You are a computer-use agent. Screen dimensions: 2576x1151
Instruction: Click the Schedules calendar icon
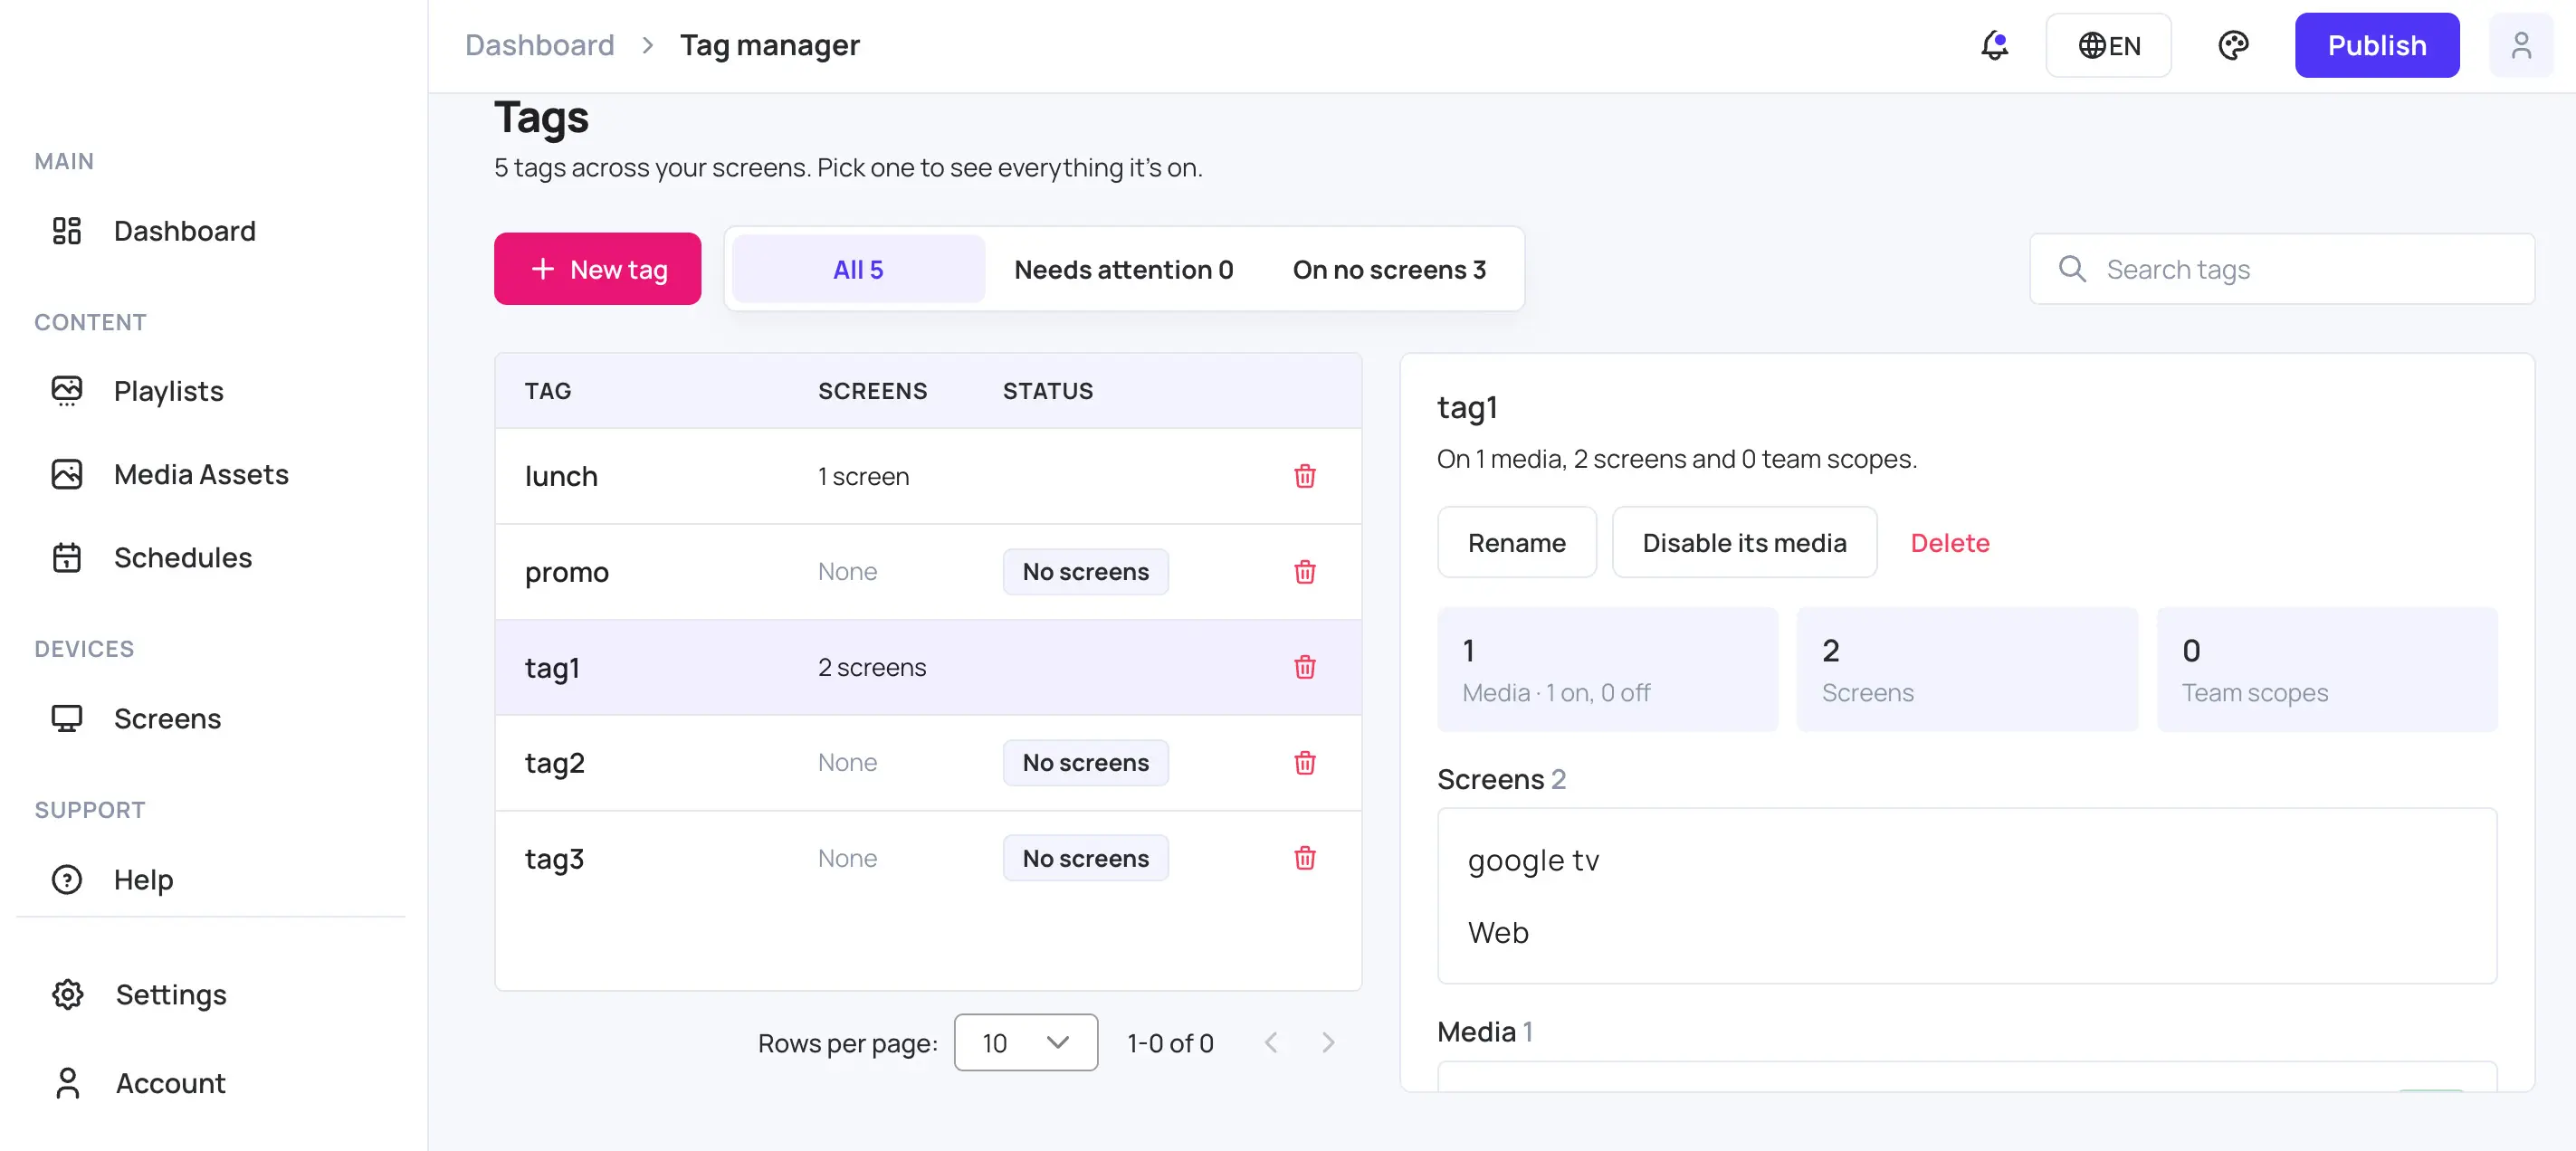[x=67, y=557]
